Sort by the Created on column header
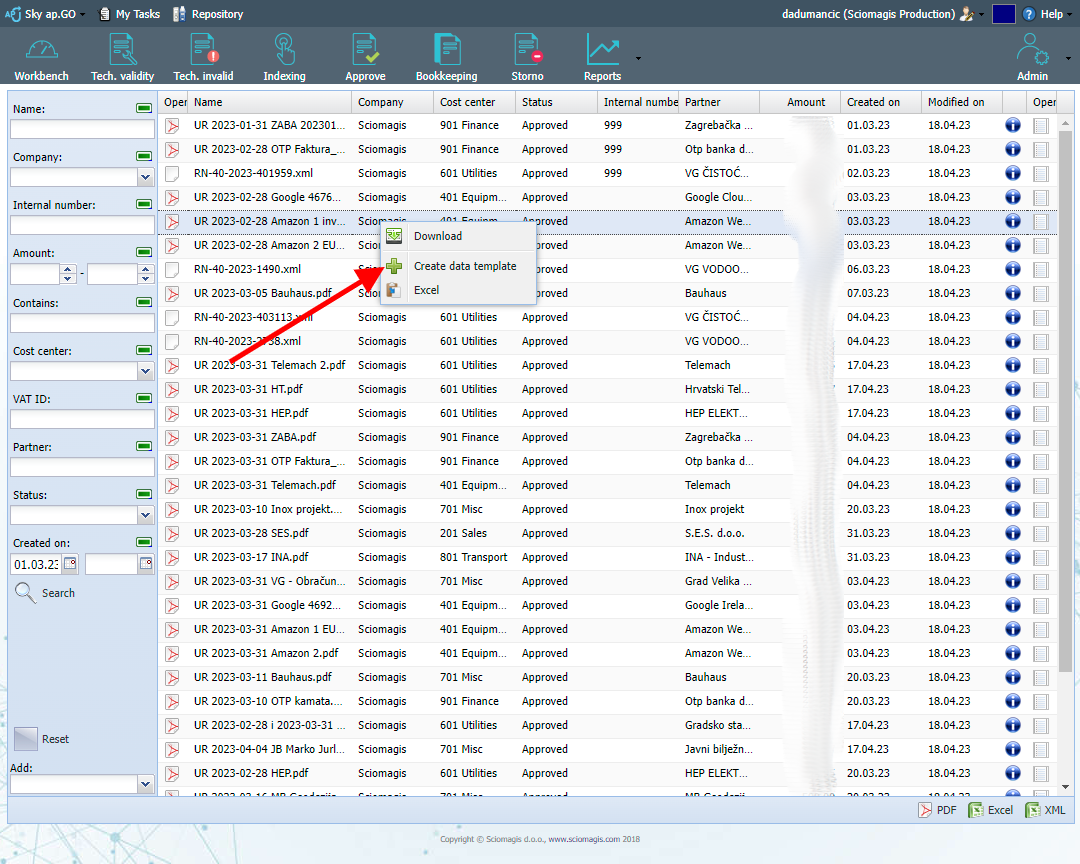This screenshot has width=1080, height=864. pos(880,102)
